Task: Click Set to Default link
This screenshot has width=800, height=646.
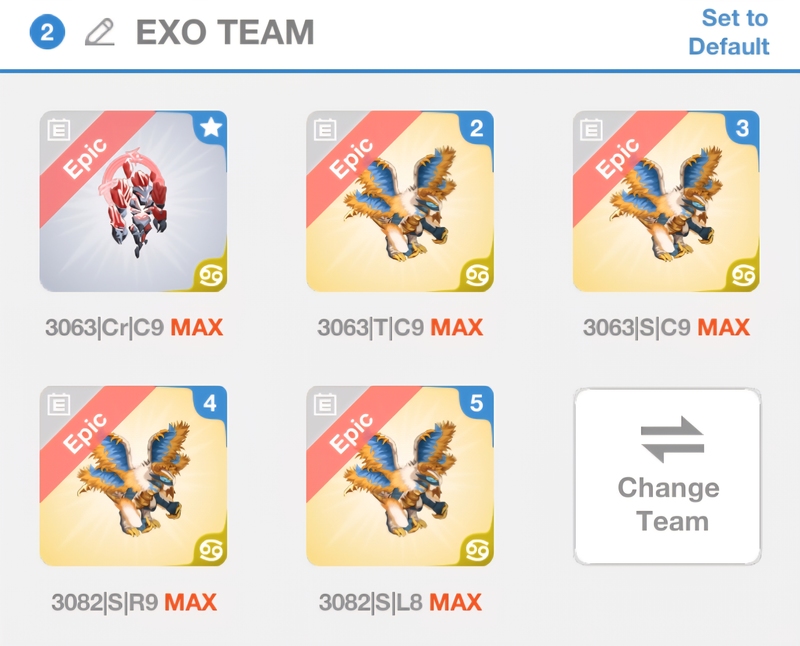Action: (x=729, y=32)
